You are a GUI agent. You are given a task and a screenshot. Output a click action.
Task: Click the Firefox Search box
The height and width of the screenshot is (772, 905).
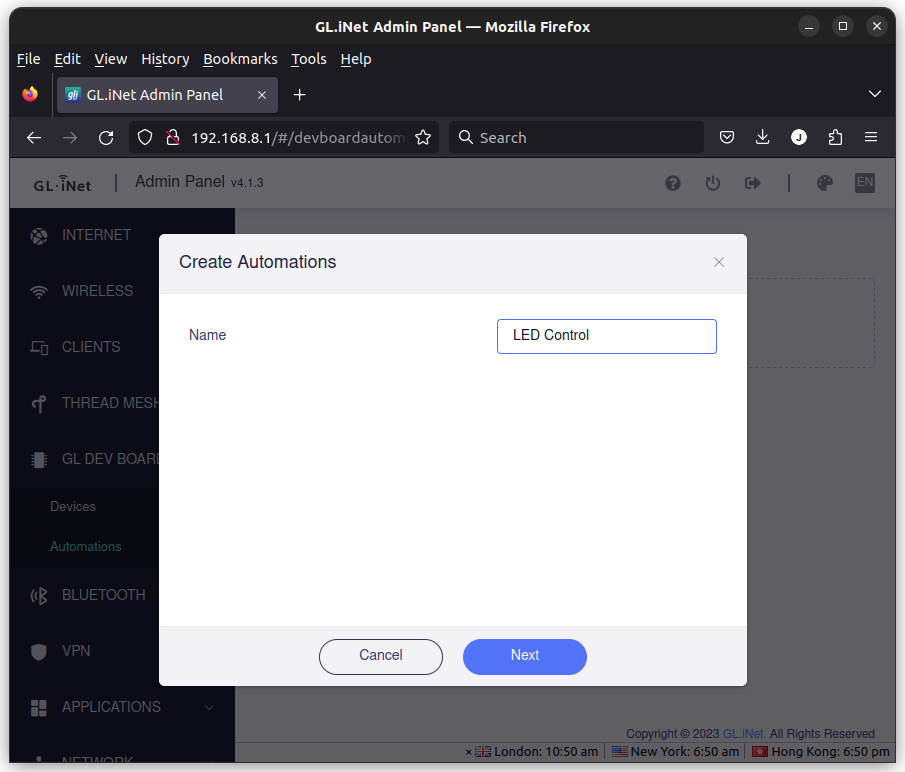576,137
